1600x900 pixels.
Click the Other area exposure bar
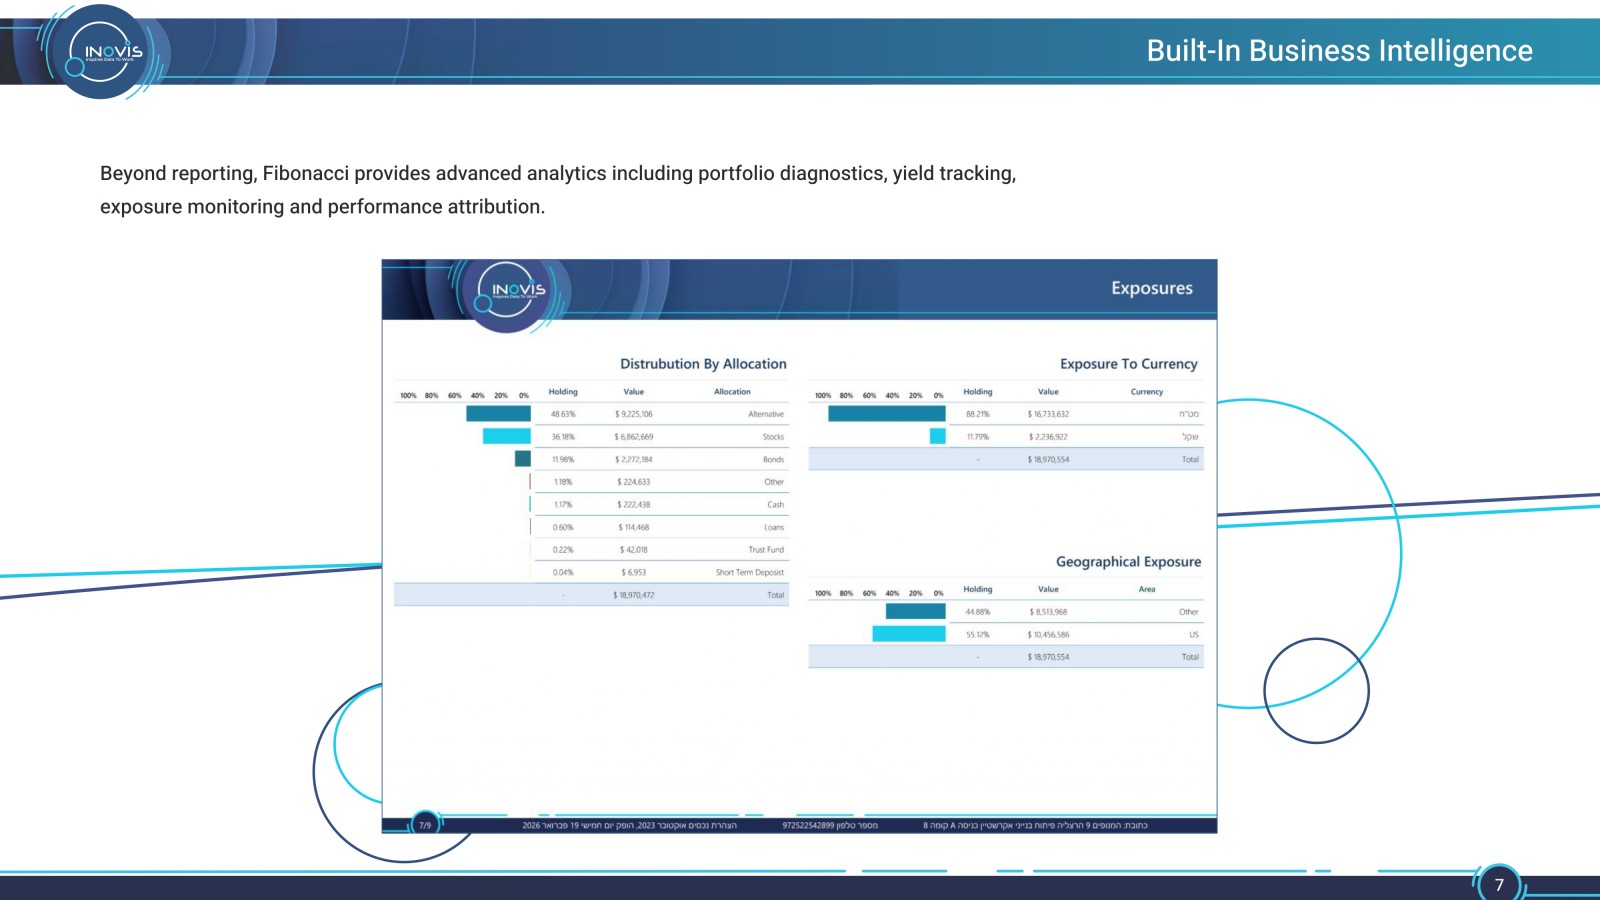[x=916, y=611]
